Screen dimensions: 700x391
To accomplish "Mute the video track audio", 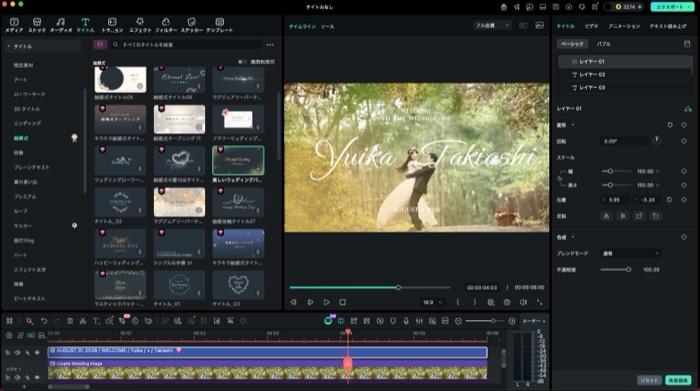I will (x=27, y=378).
